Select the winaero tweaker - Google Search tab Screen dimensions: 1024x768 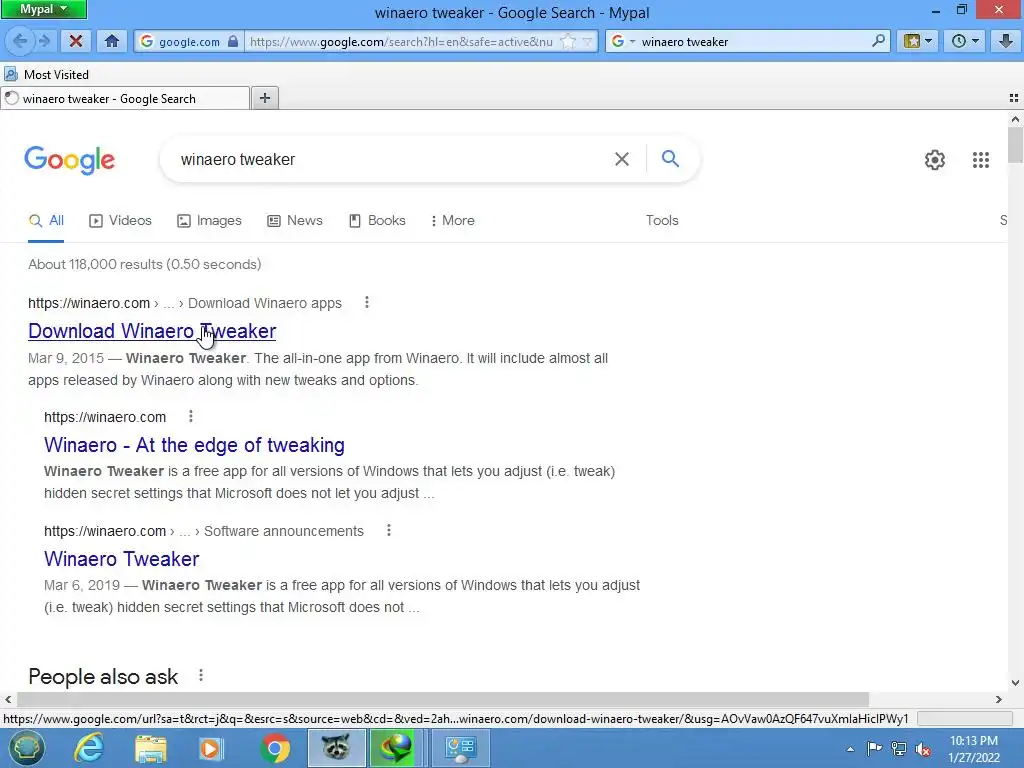125,99
